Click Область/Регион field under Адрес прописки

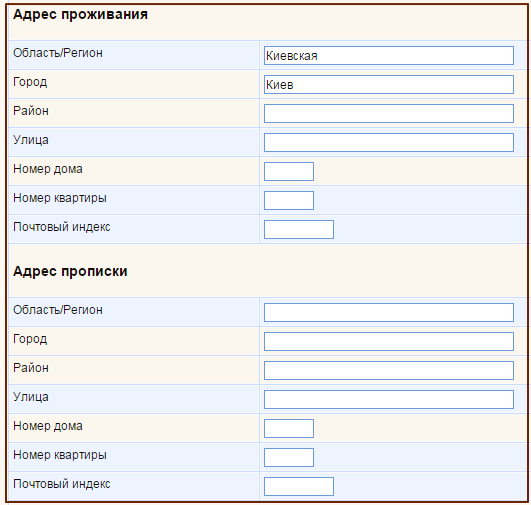click(389, 313)
